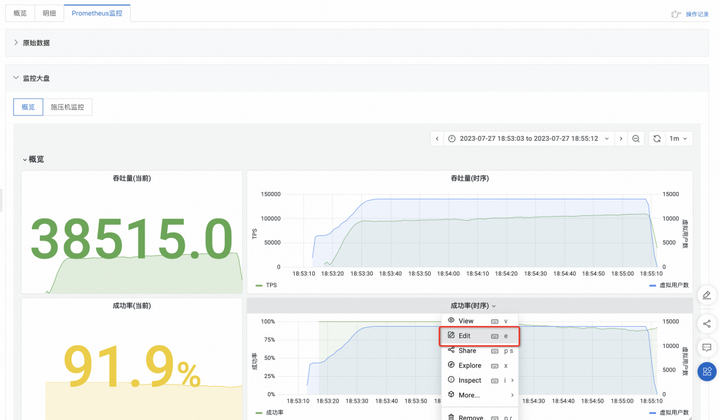The image size is (720, 420).
Task: Click the hand pointer icon beside 操作记录
Action: 676,14
